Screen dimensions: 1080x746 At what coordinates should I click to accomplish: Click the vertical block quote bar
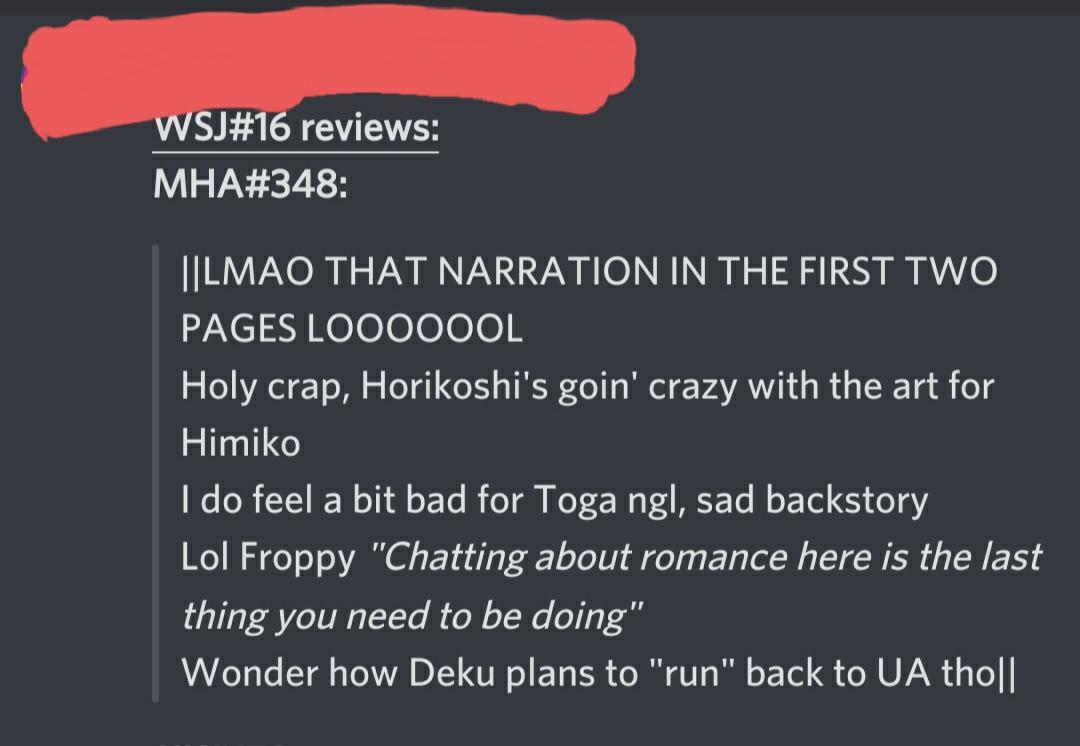[156, 473]
